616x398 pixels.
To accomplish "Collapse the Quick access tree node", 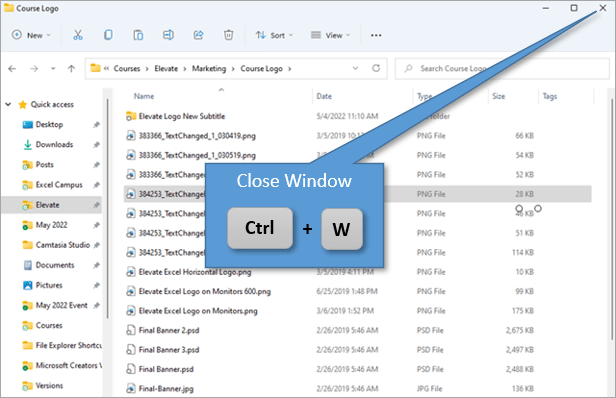I will (8, 105).
